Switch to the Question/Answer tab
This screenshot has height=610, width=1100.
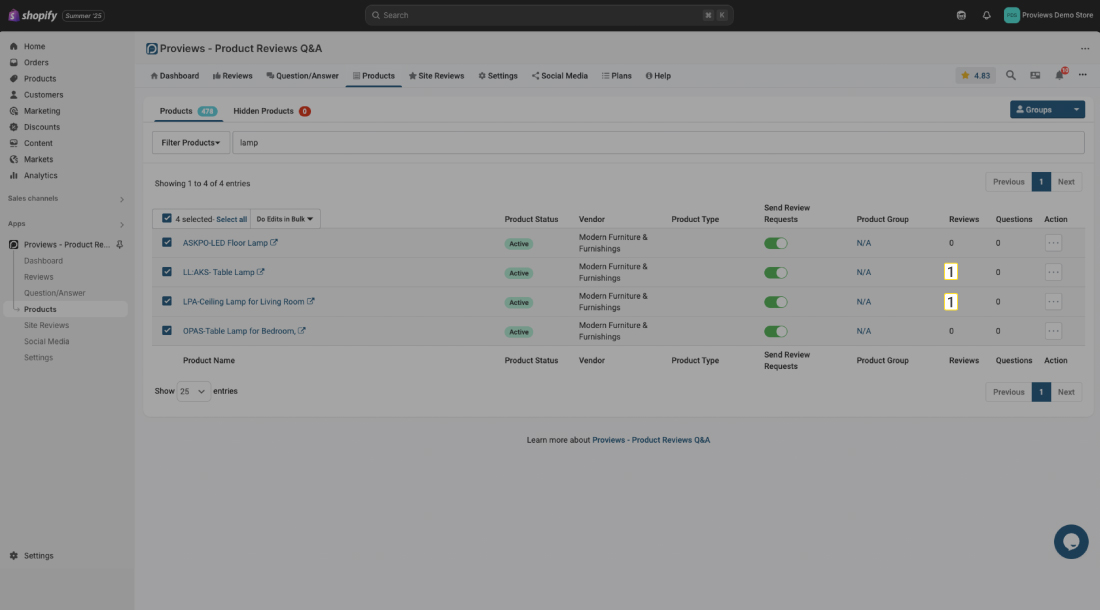click(302, 76)
